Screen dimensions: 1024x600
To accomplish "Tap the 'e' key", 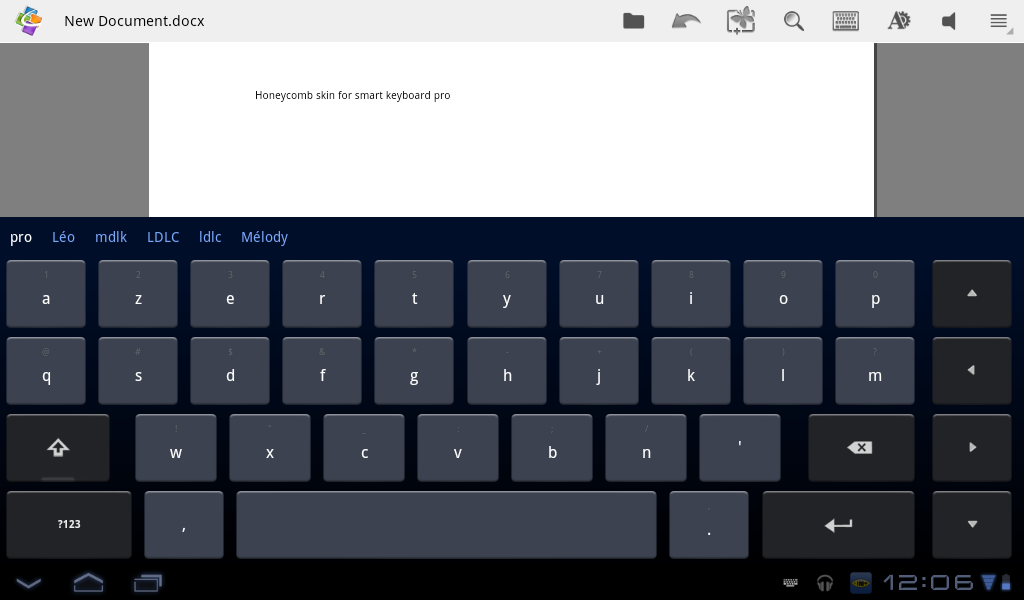I will coord(230,294).
